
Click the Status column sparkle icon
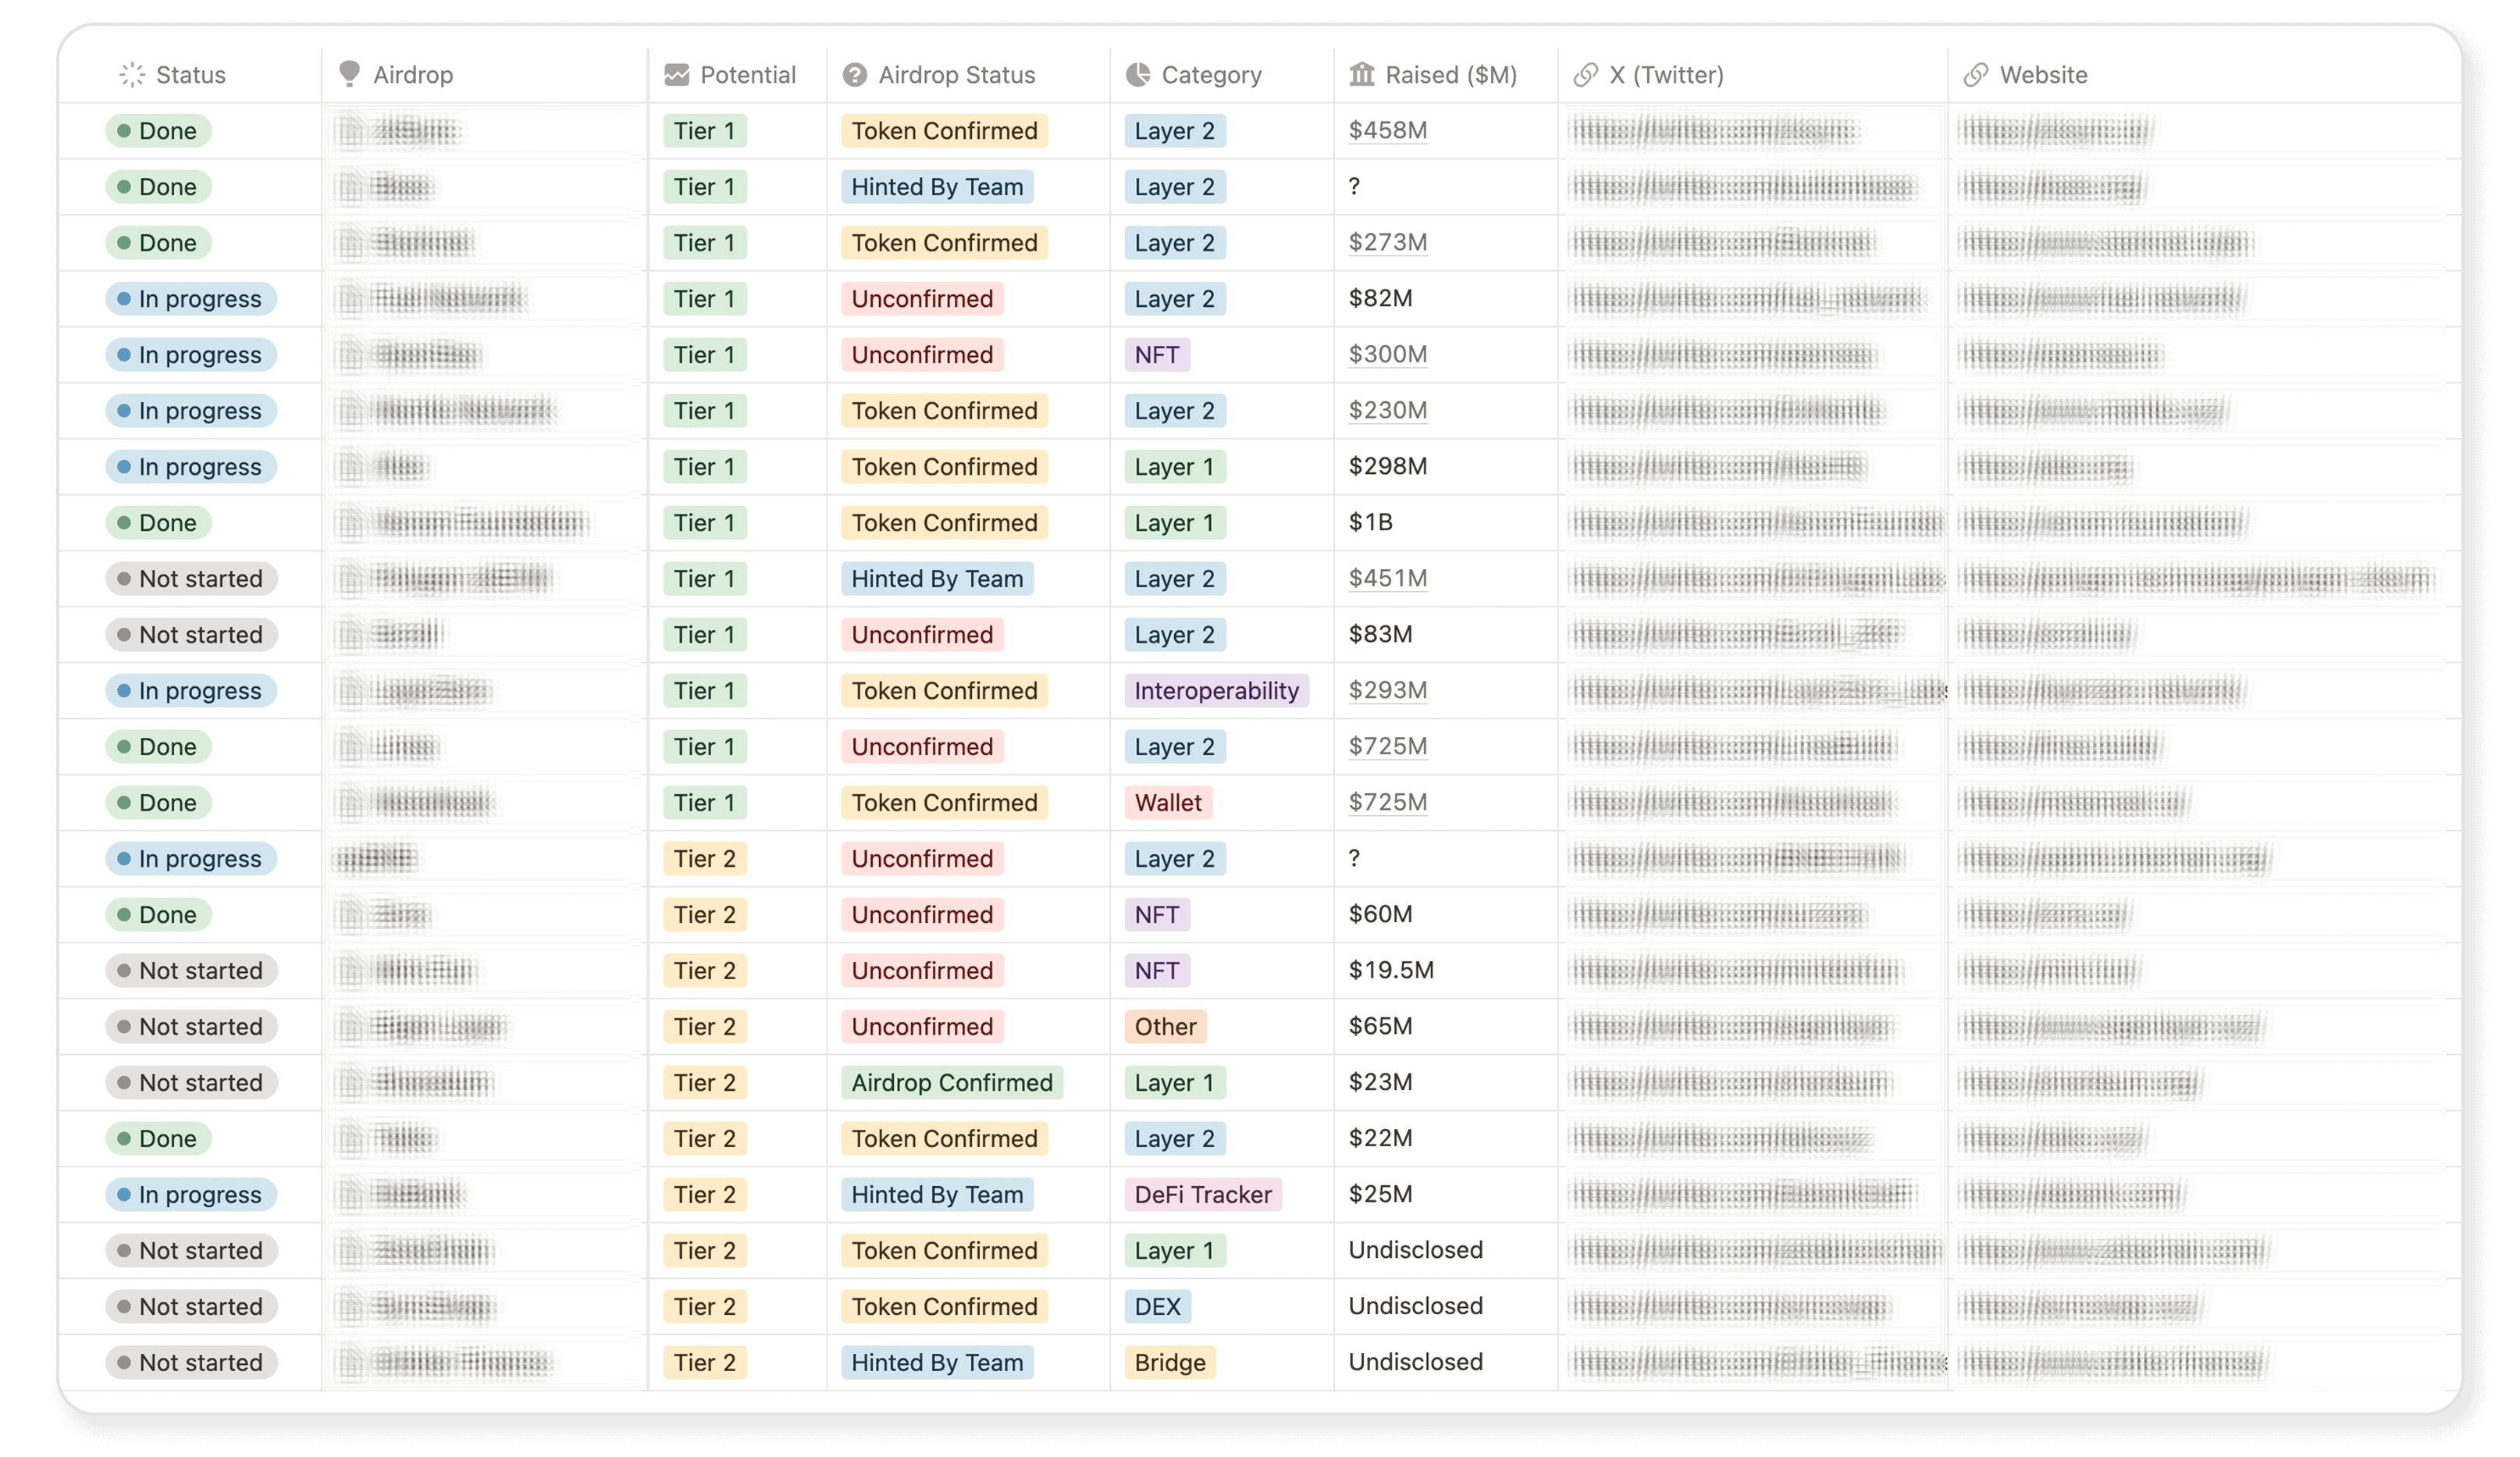(x=132, y=75)
